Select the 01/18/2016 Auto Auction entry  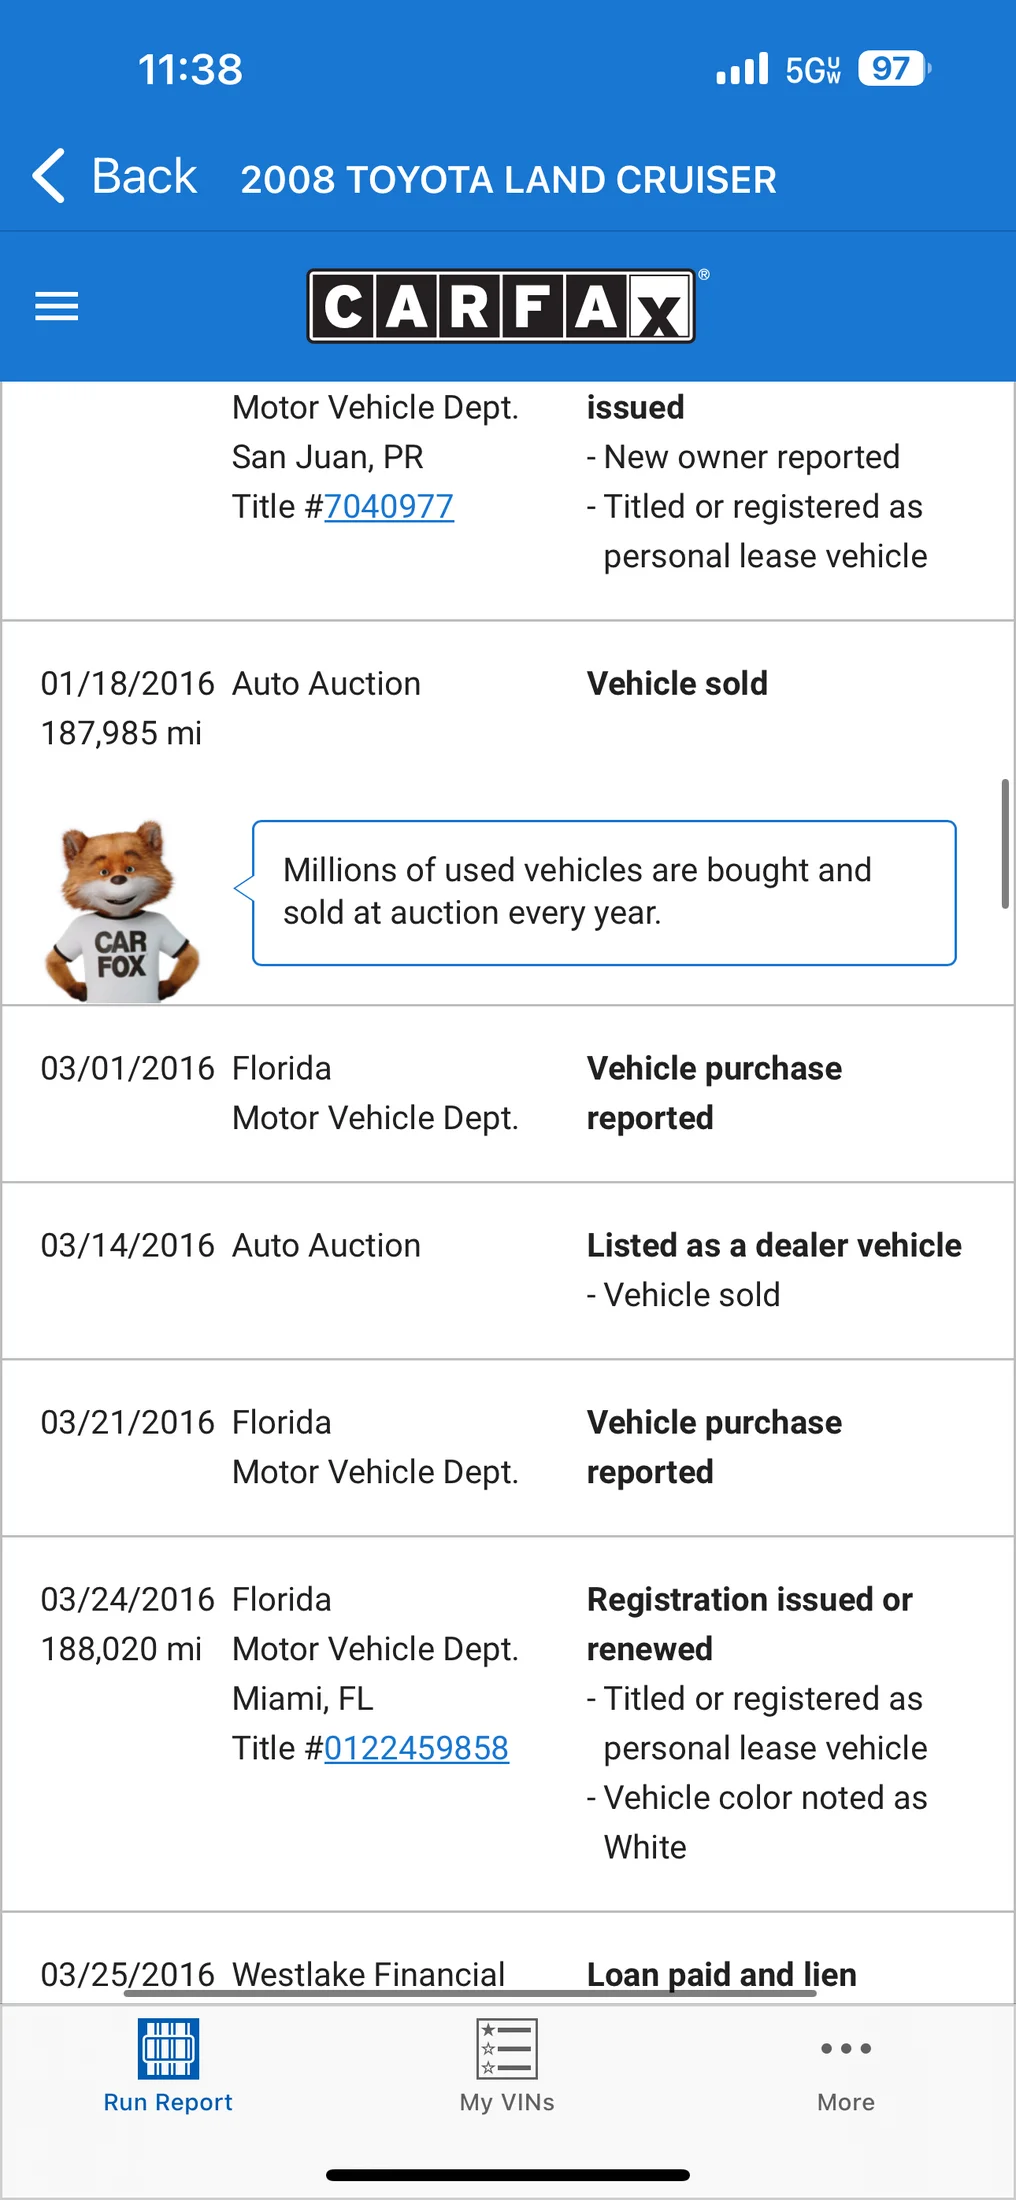pos(508,708)
